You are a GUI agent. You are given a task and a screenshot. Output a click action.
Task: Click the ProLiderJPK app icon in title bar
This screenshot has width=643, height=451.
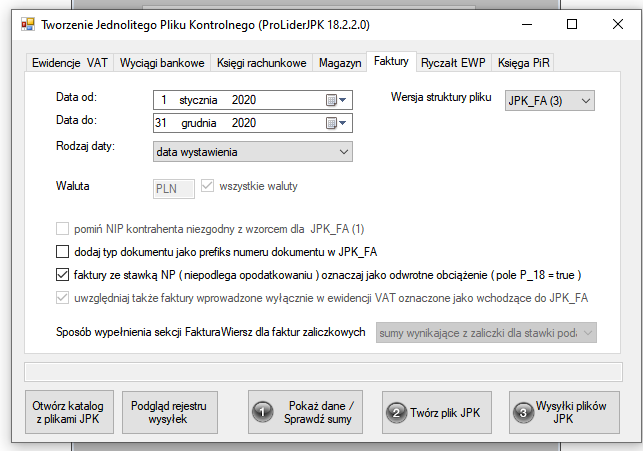tap(28, 24)
